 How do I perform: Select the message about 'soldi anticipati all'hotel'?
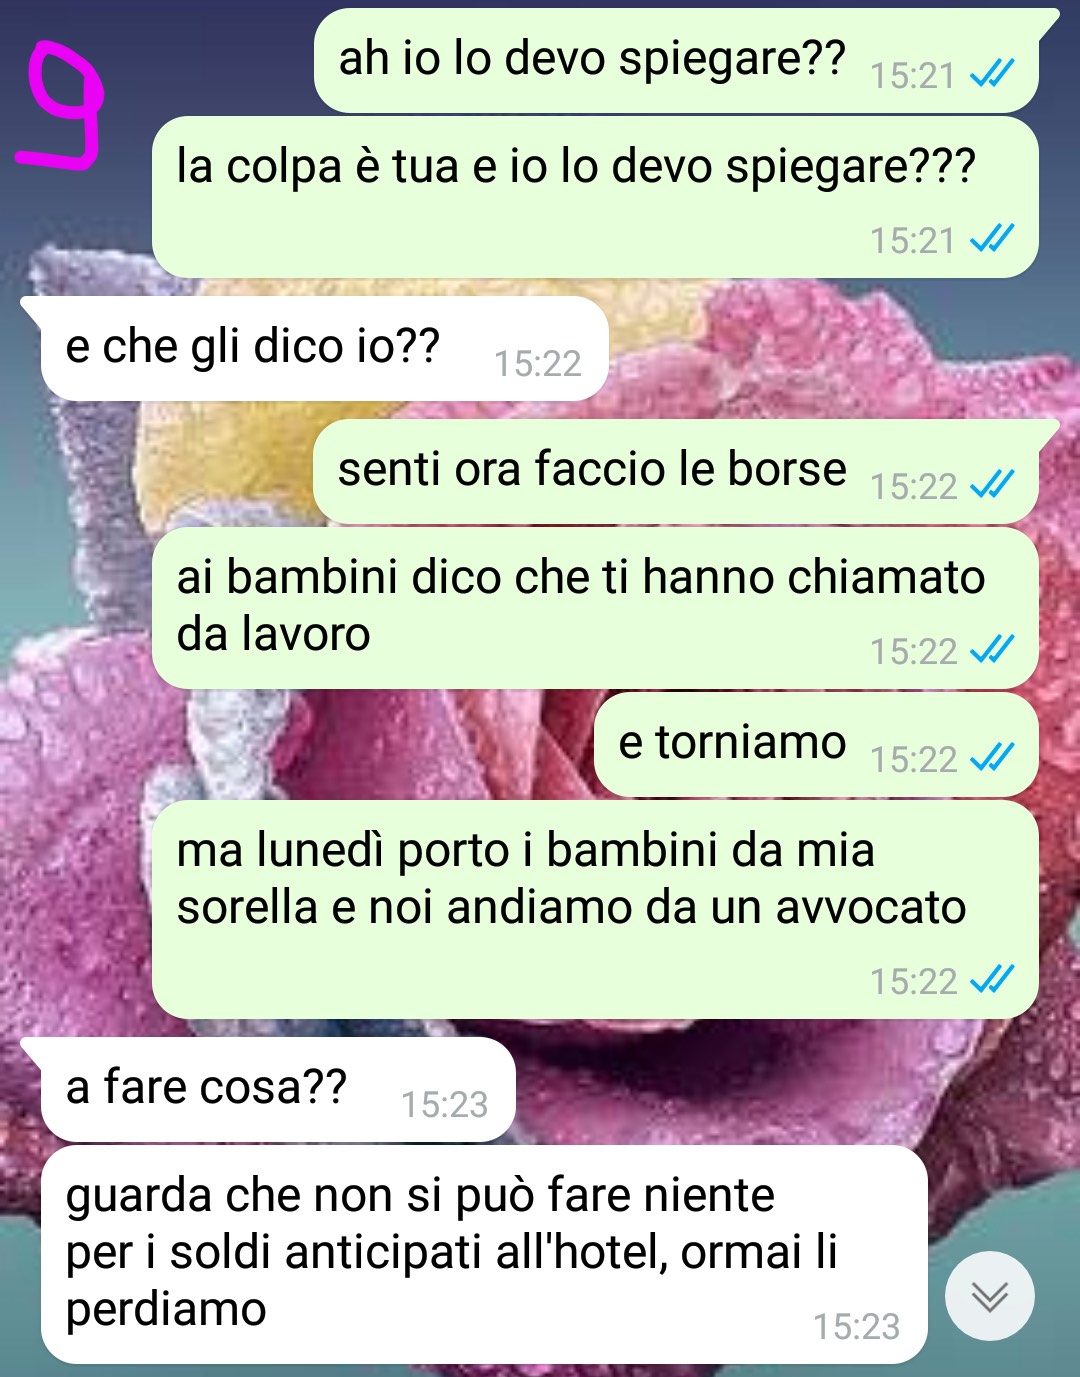[484, 1254]
